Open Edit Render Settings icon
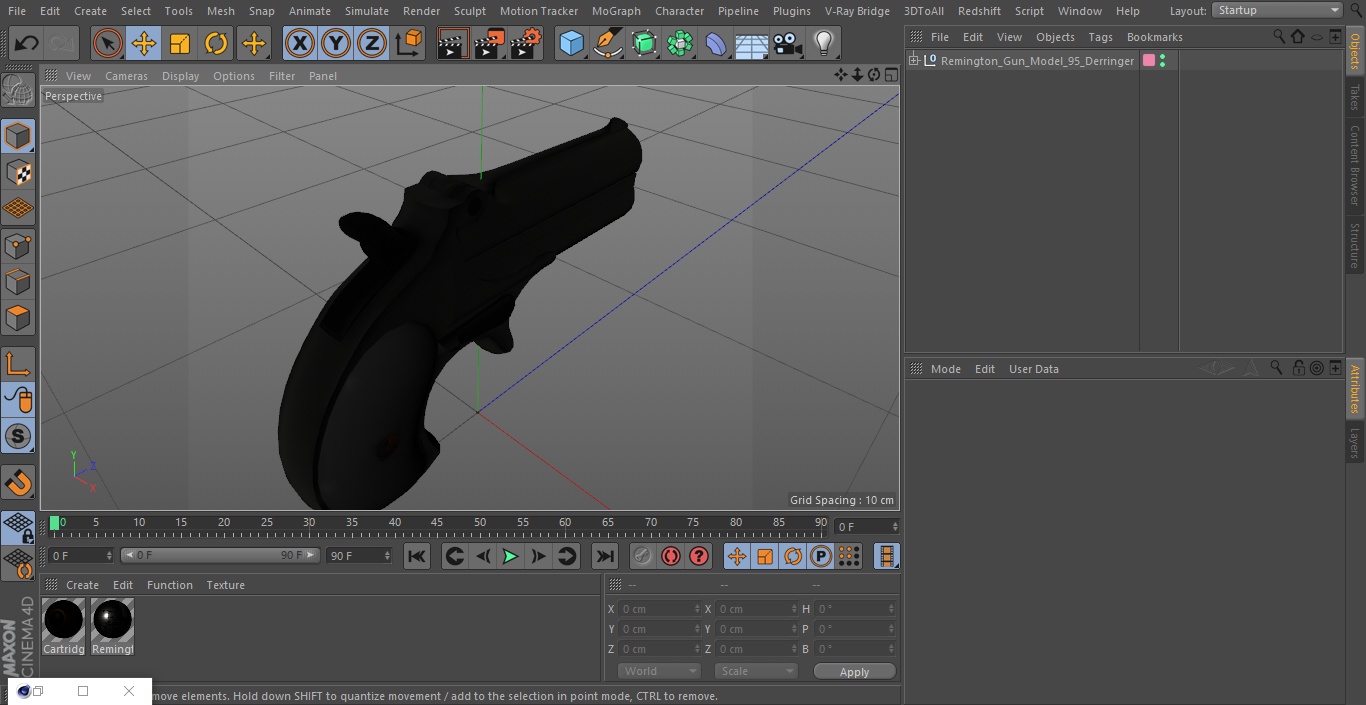This screenshot has width=1366, height=705. coord(526,44)
